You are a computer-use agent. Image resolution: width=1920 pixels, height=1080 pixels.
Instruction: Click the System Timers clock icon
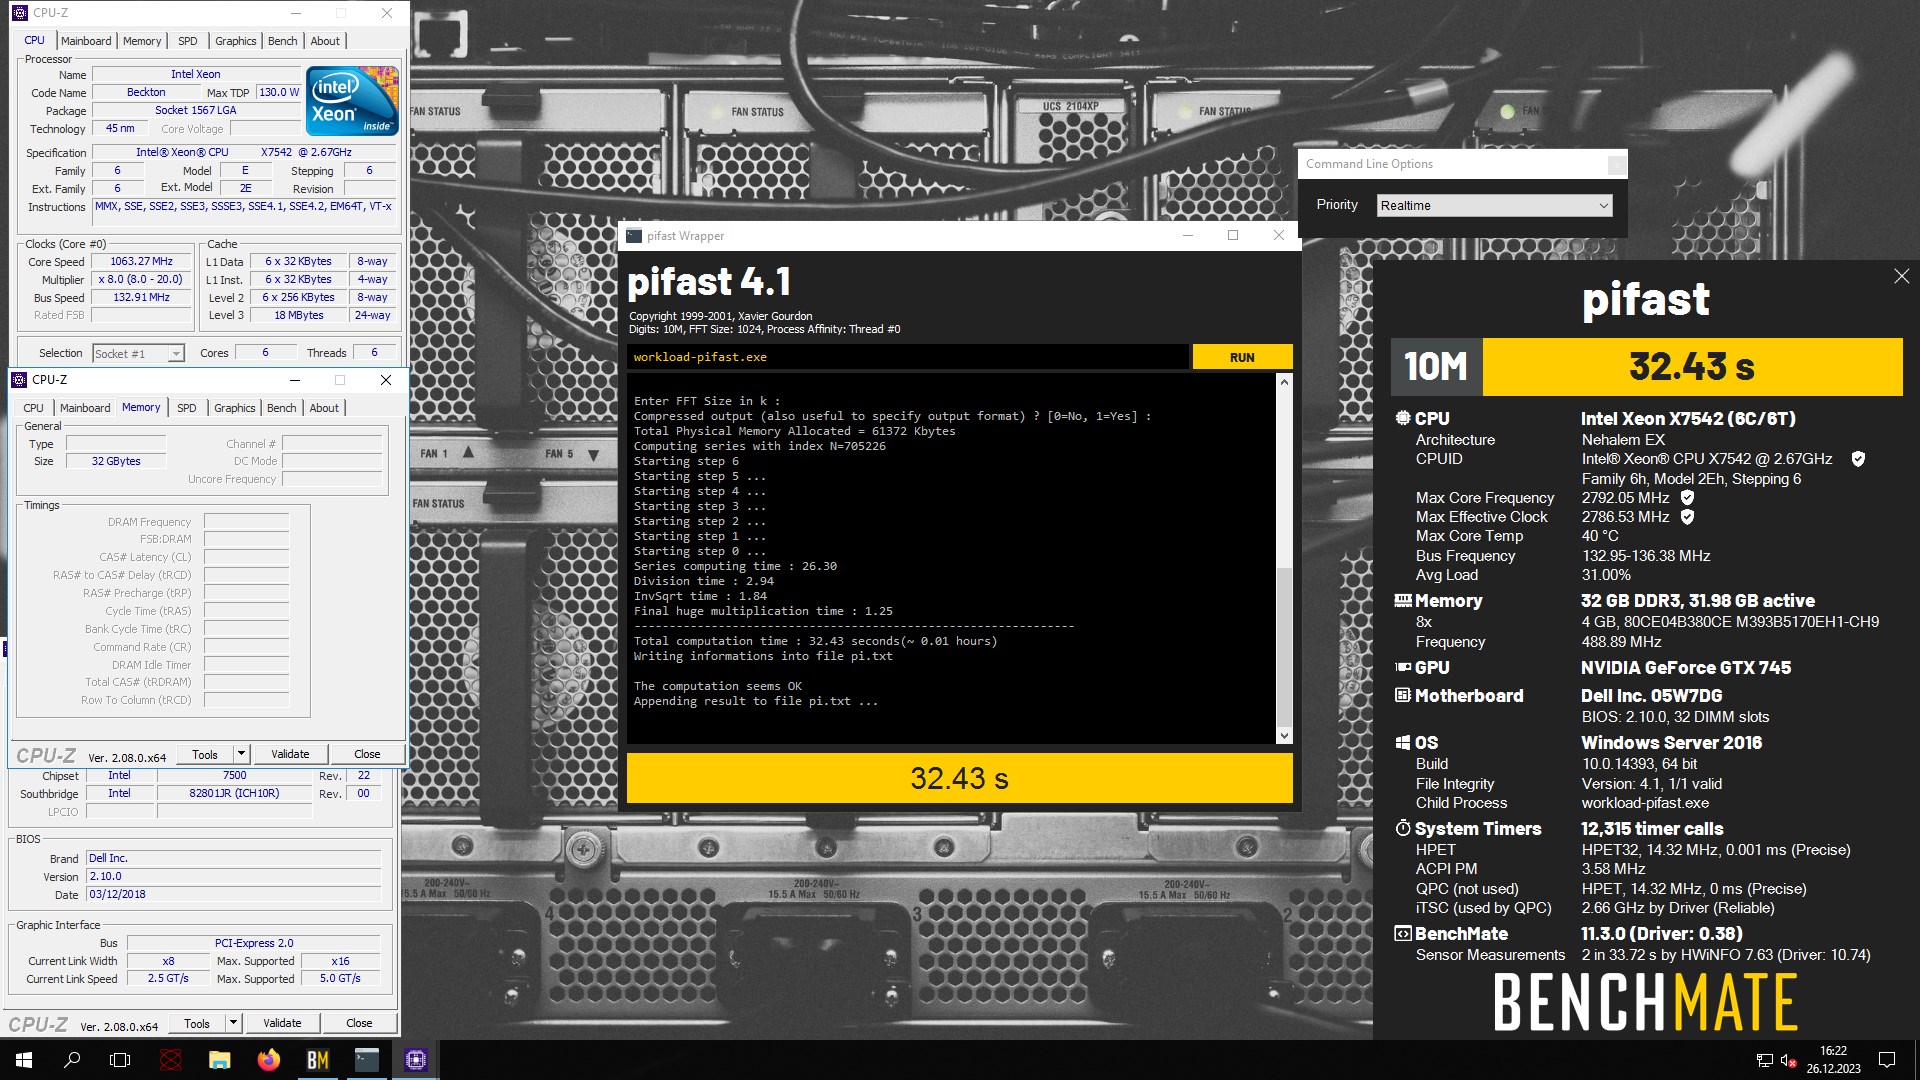pos(1403,829)
